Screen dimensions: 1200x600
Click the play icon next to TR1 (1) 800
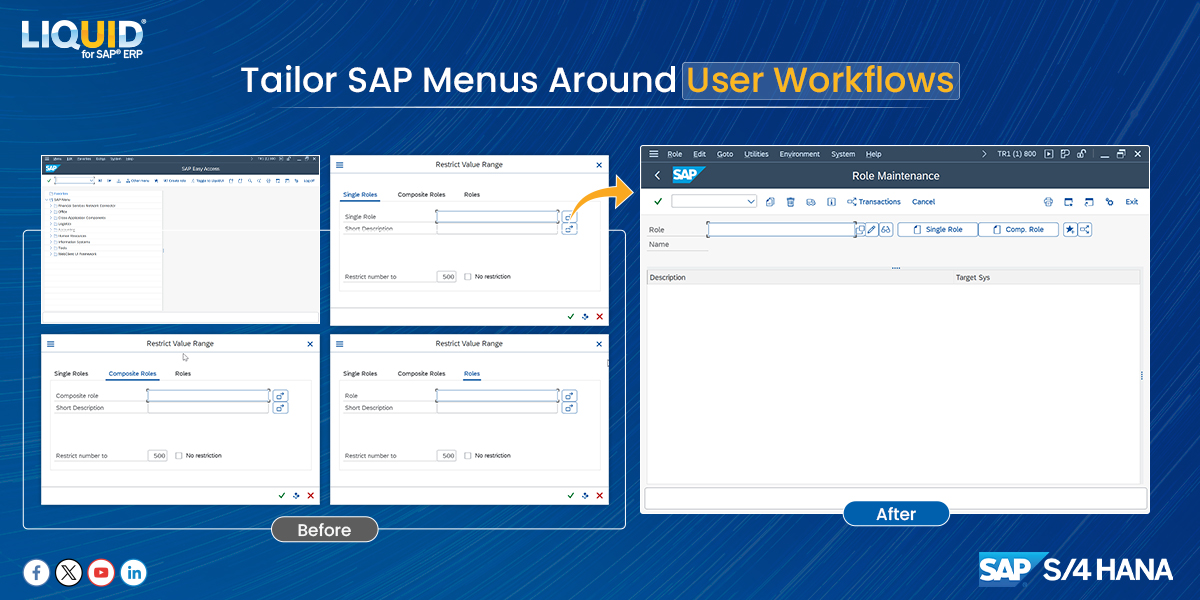point(1049,154)
